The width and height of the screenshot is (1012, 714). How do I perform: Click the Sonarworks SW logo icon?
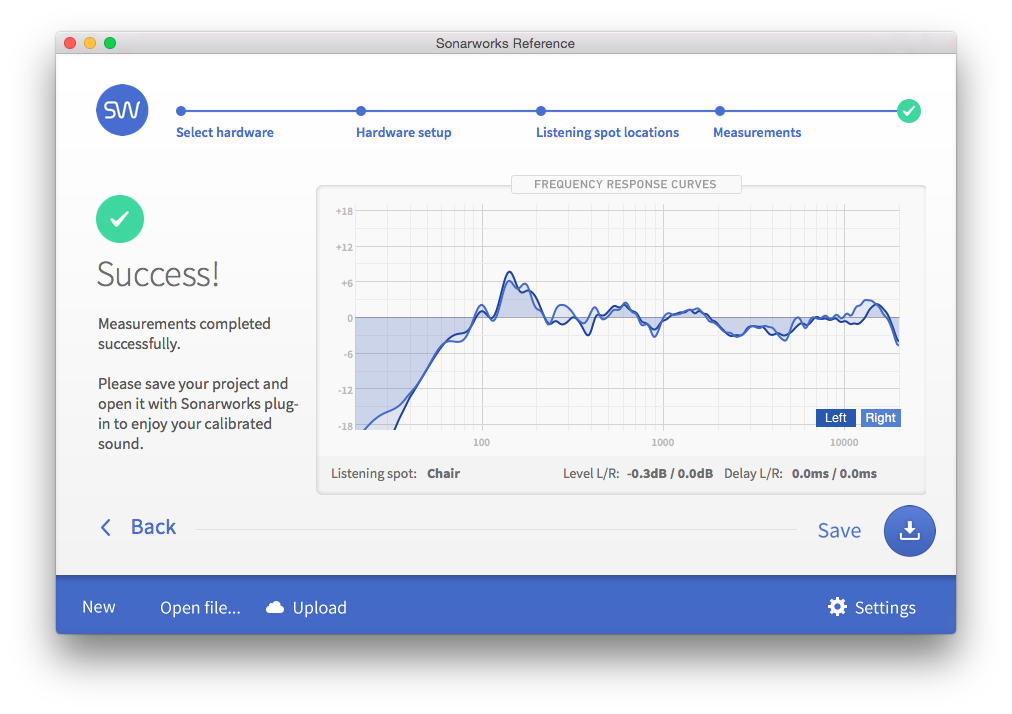(x=122, y=110)
